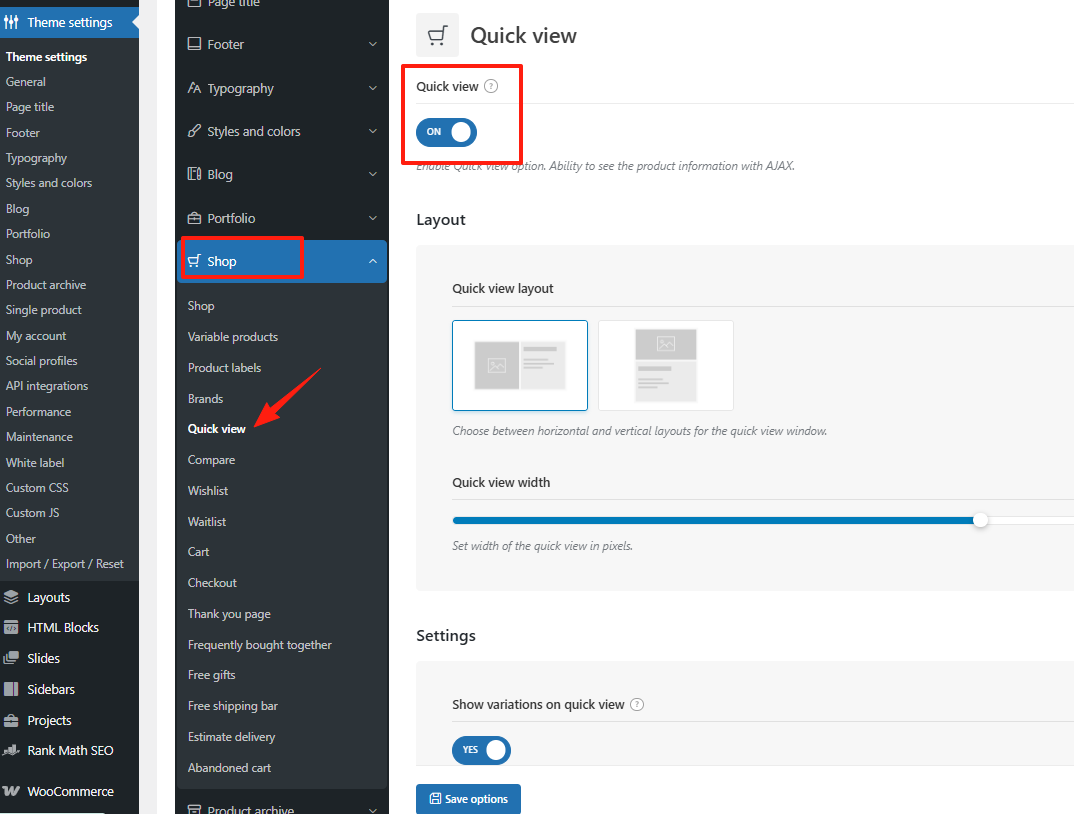The height and width of the screenshot is (814, 1074).
Task: Click the Slides icon
Action: click(x=11, y=658)
